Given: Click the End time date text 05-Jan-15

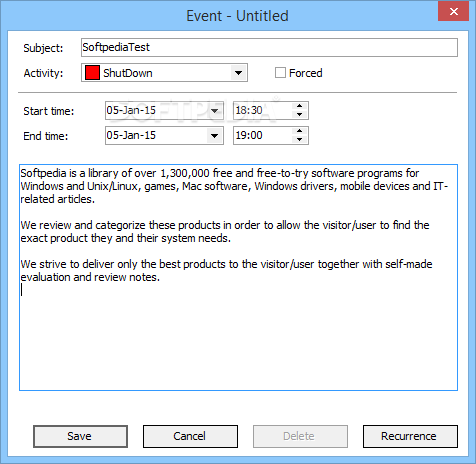Looking at the screenshot, I should [x=131, y=135].
